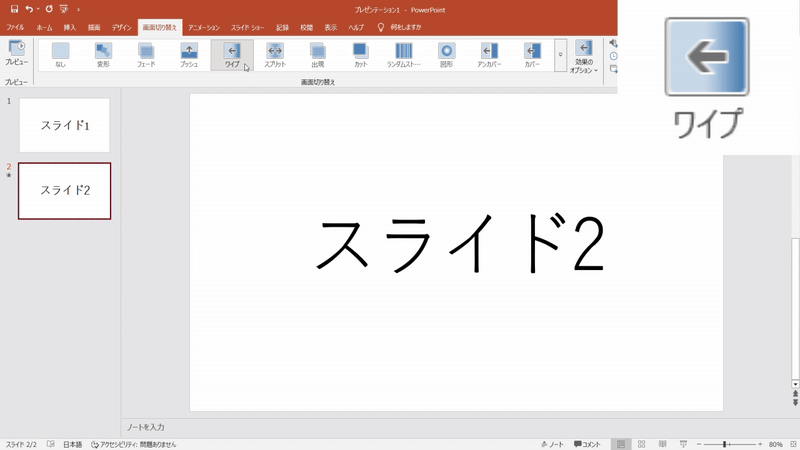
Task: Fit slide to current window
Action: (793, 444)
